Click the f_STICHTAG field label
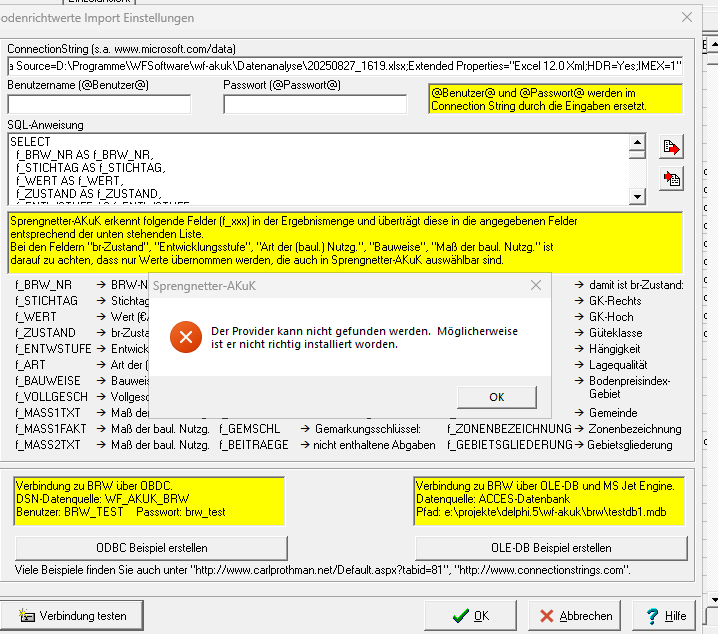This screenshot has width=718, height=634. (x=46, y=301)
